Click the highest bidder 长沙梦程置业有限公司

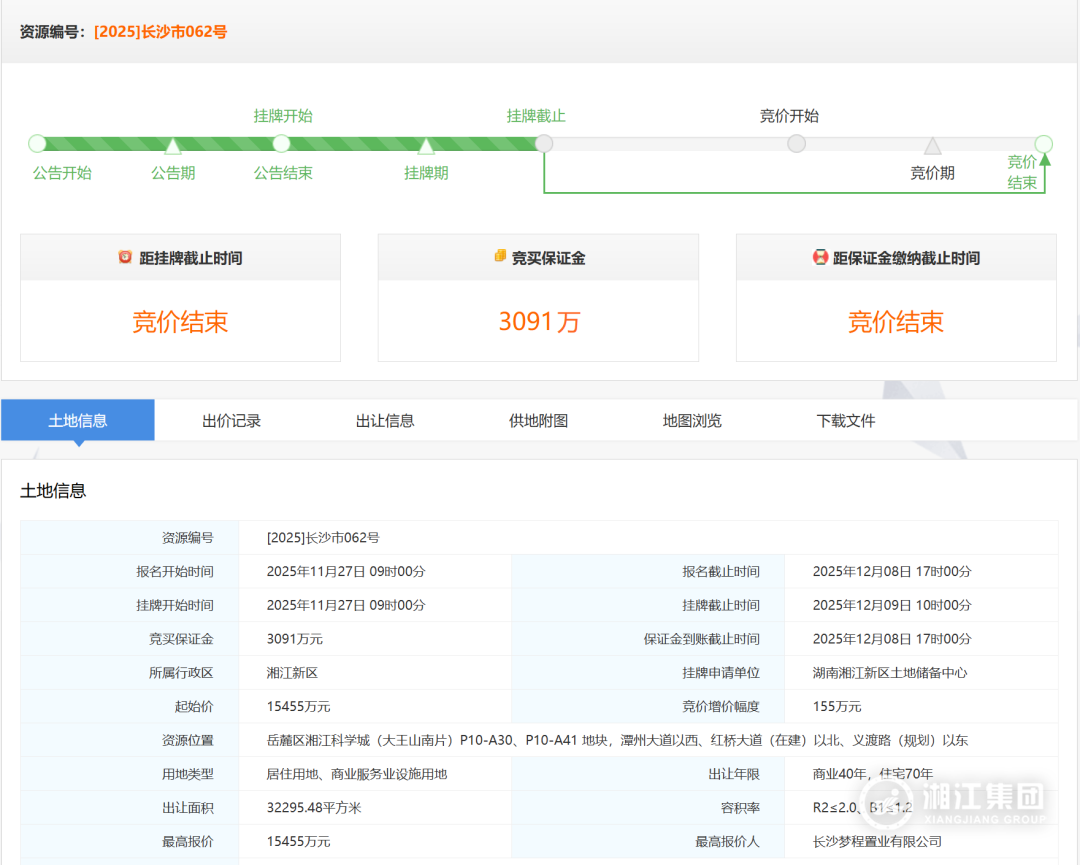pos(877,841)
